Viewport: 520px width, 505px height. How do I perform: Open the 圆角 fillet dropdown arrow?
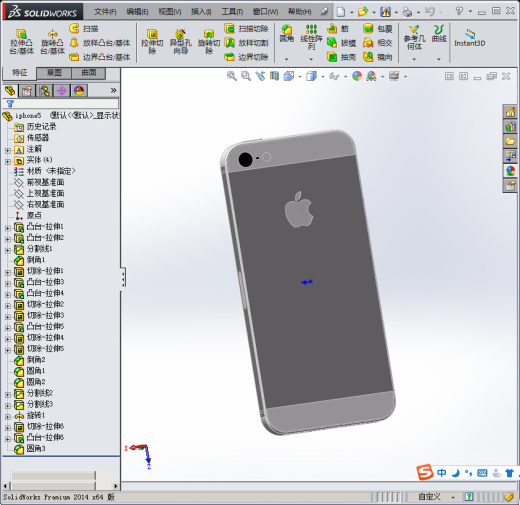pyautogui.click(x=286, y=59)
